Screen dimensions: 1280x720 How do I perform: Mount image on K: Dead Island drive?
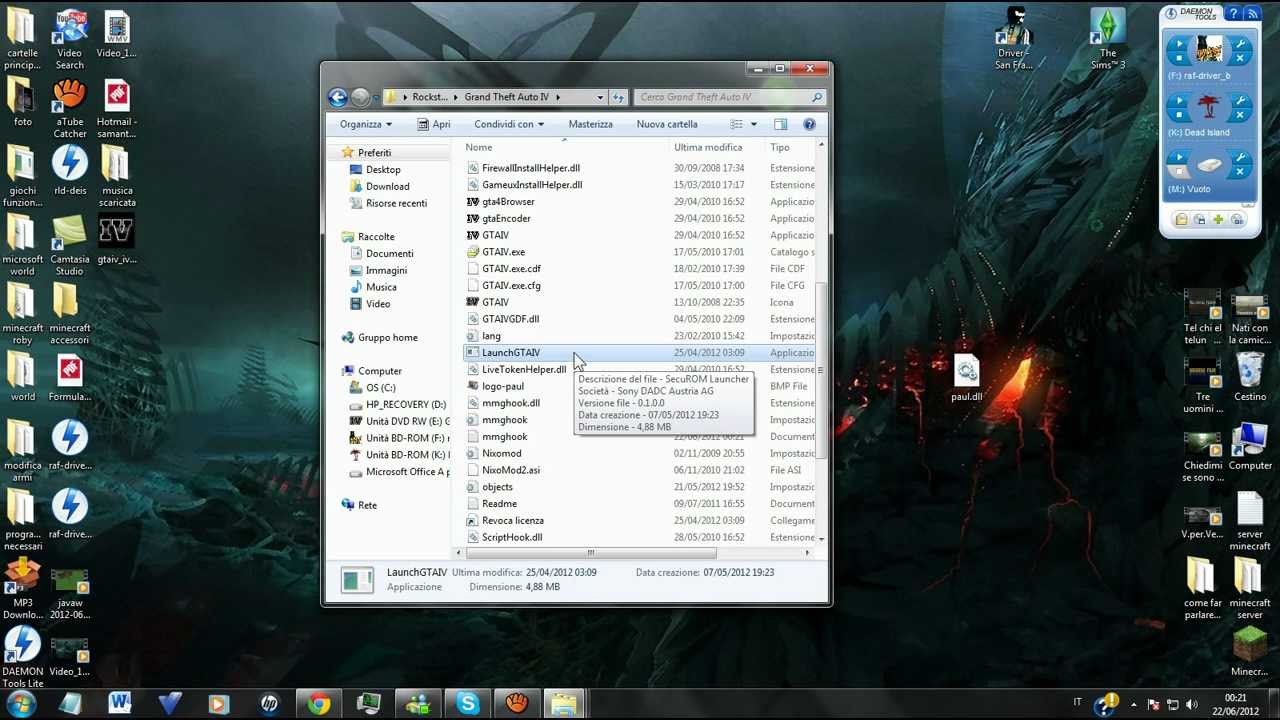point(1179,100)
